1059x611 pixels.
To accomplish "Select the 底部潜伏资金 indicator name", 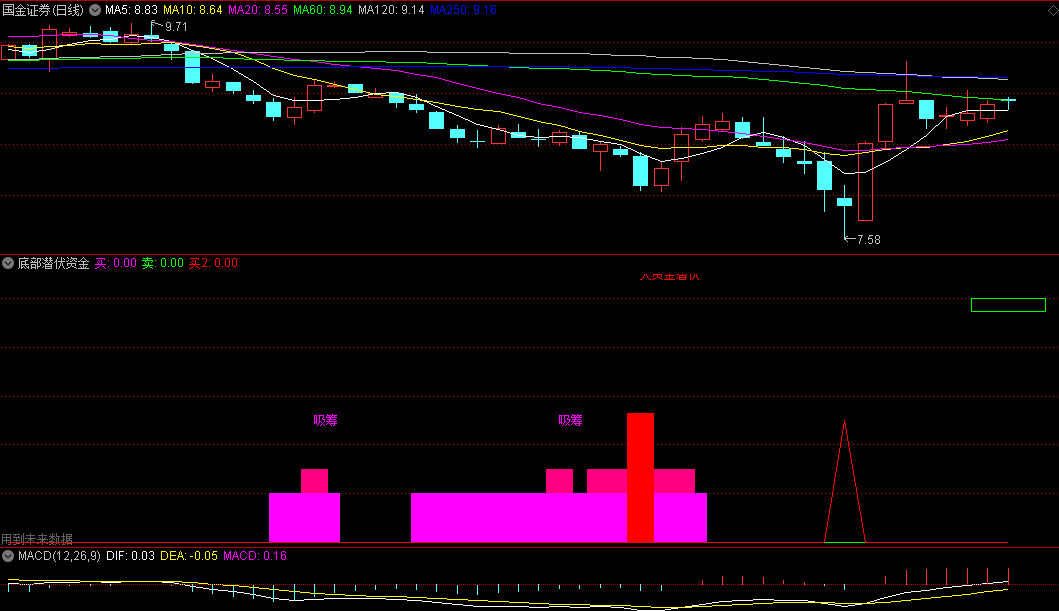I will click(53, 263).
